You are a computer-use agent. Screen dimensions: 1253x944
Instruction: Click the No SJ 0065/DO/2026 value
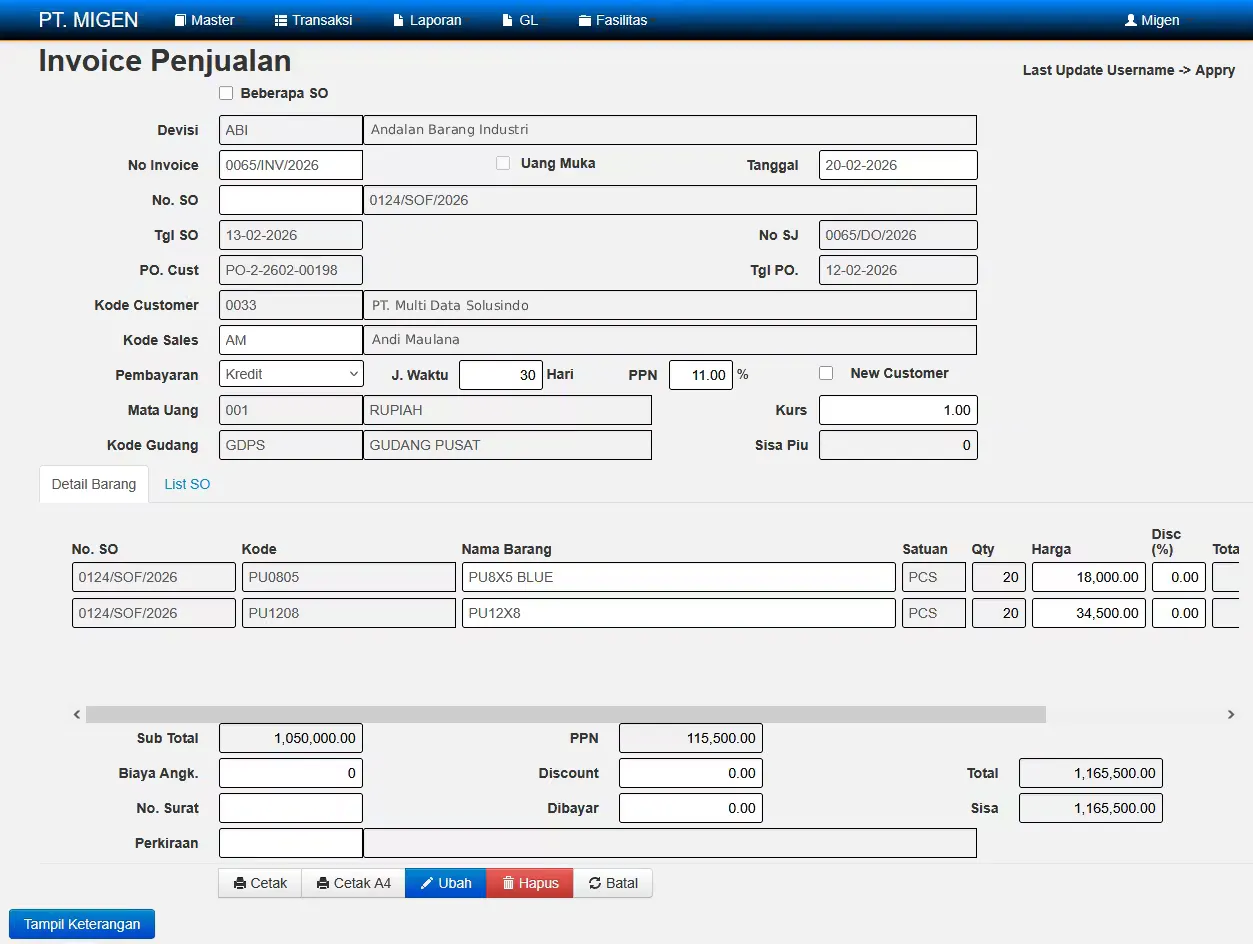[x=898, y=235]
